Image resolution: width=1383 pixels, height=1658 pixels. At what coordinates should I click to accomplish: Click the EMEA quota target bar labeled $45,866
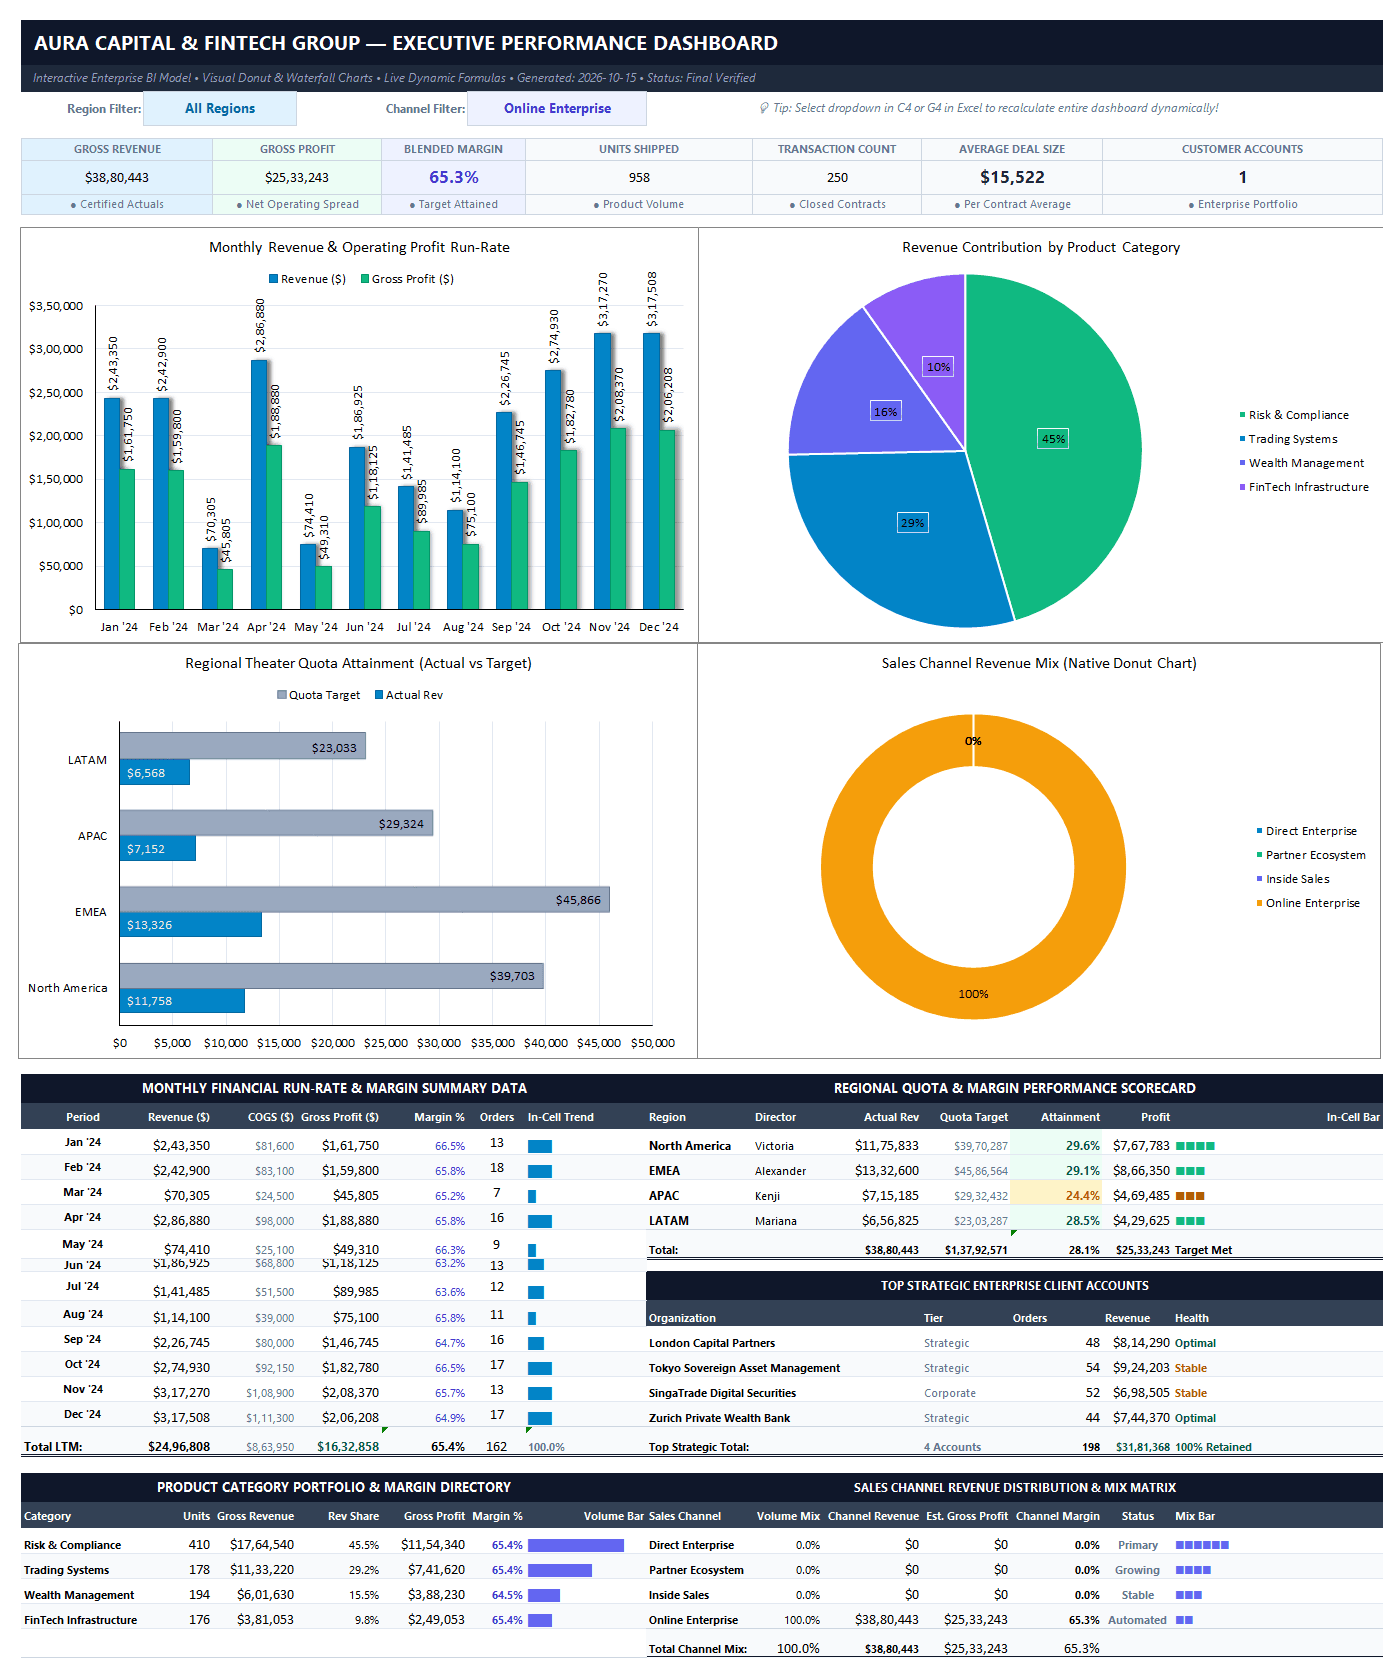(x=365, y=899)
